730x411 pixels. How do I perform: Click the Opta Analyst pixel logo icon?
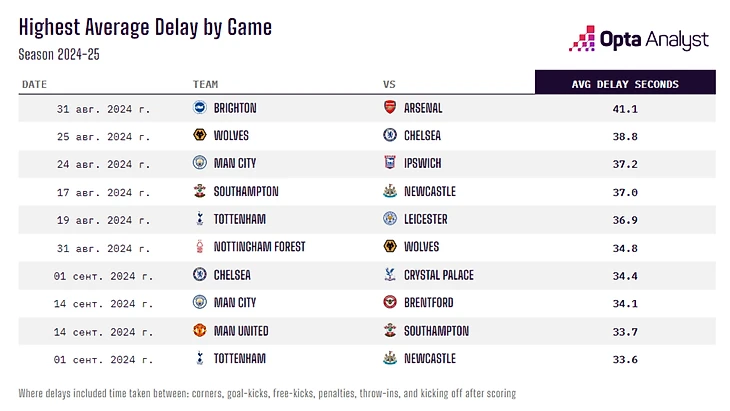pyautogui.click(x=582, y=39)
